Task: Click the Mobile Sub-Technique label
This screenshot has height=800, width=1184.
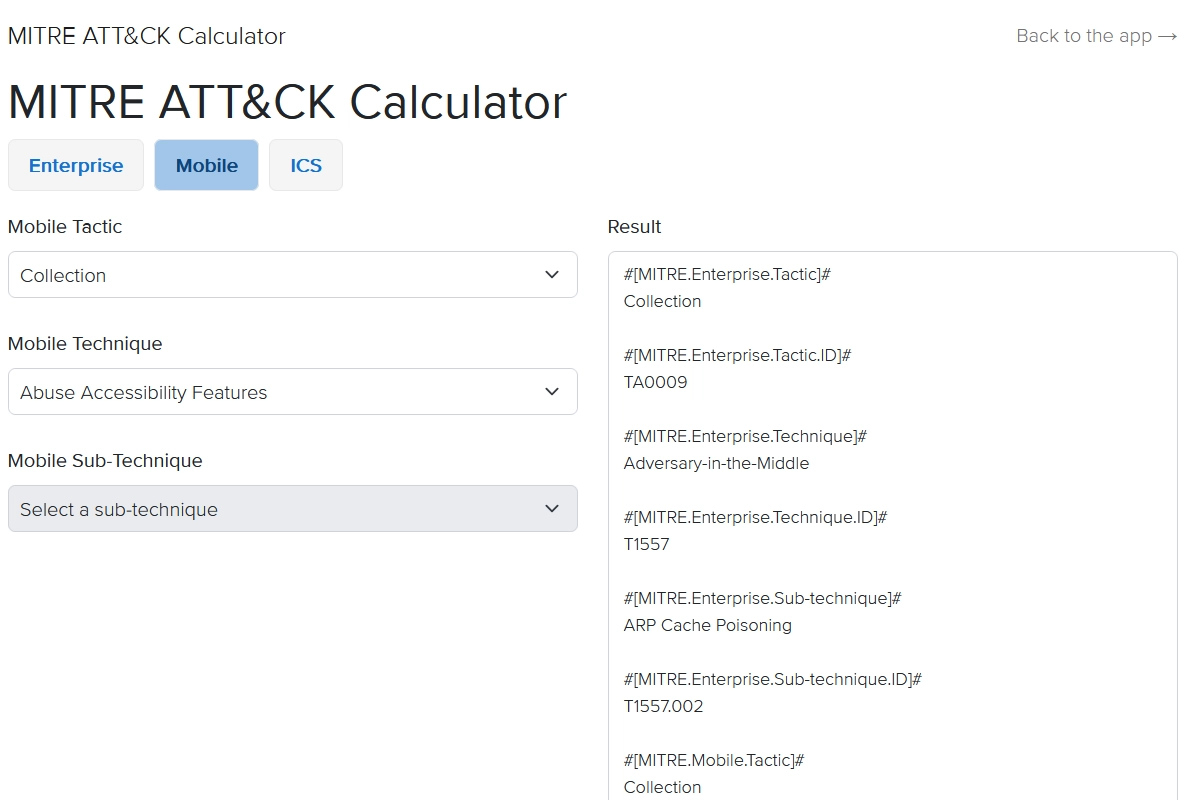Action: [105, 461]
